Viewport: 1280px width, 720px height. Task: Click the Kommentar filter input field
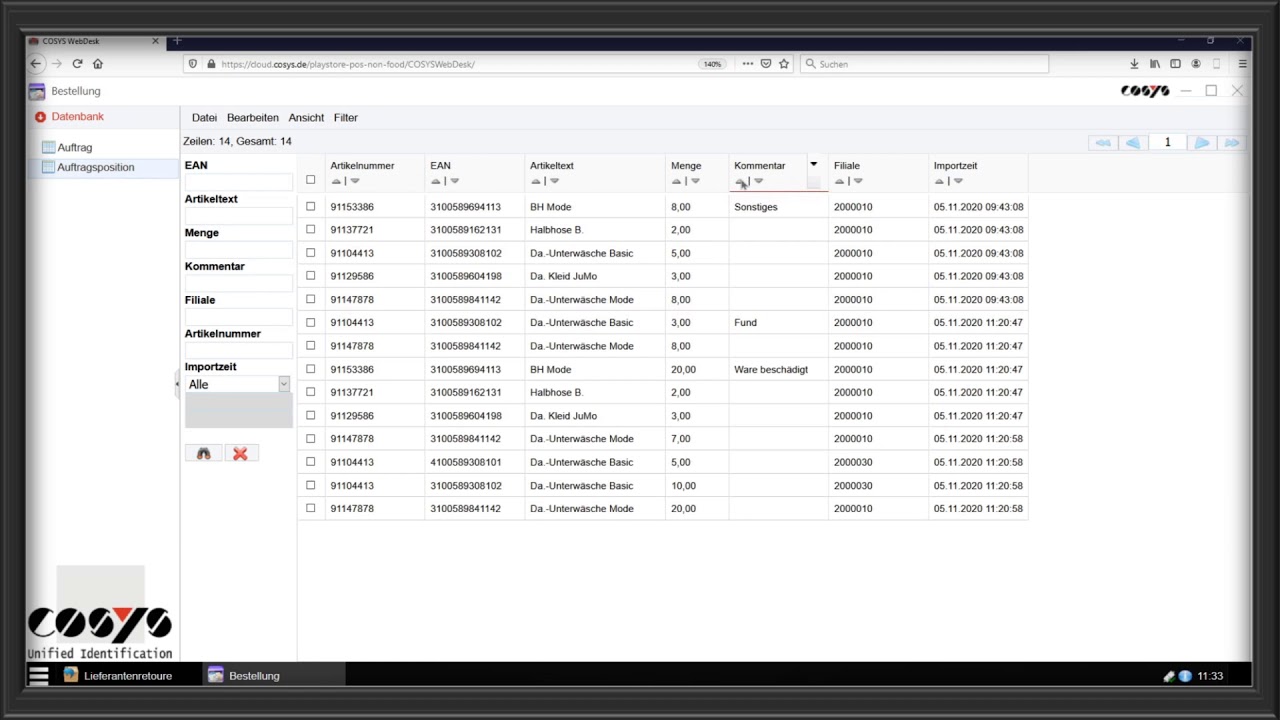pyautogui.click(x=238, y=283)
